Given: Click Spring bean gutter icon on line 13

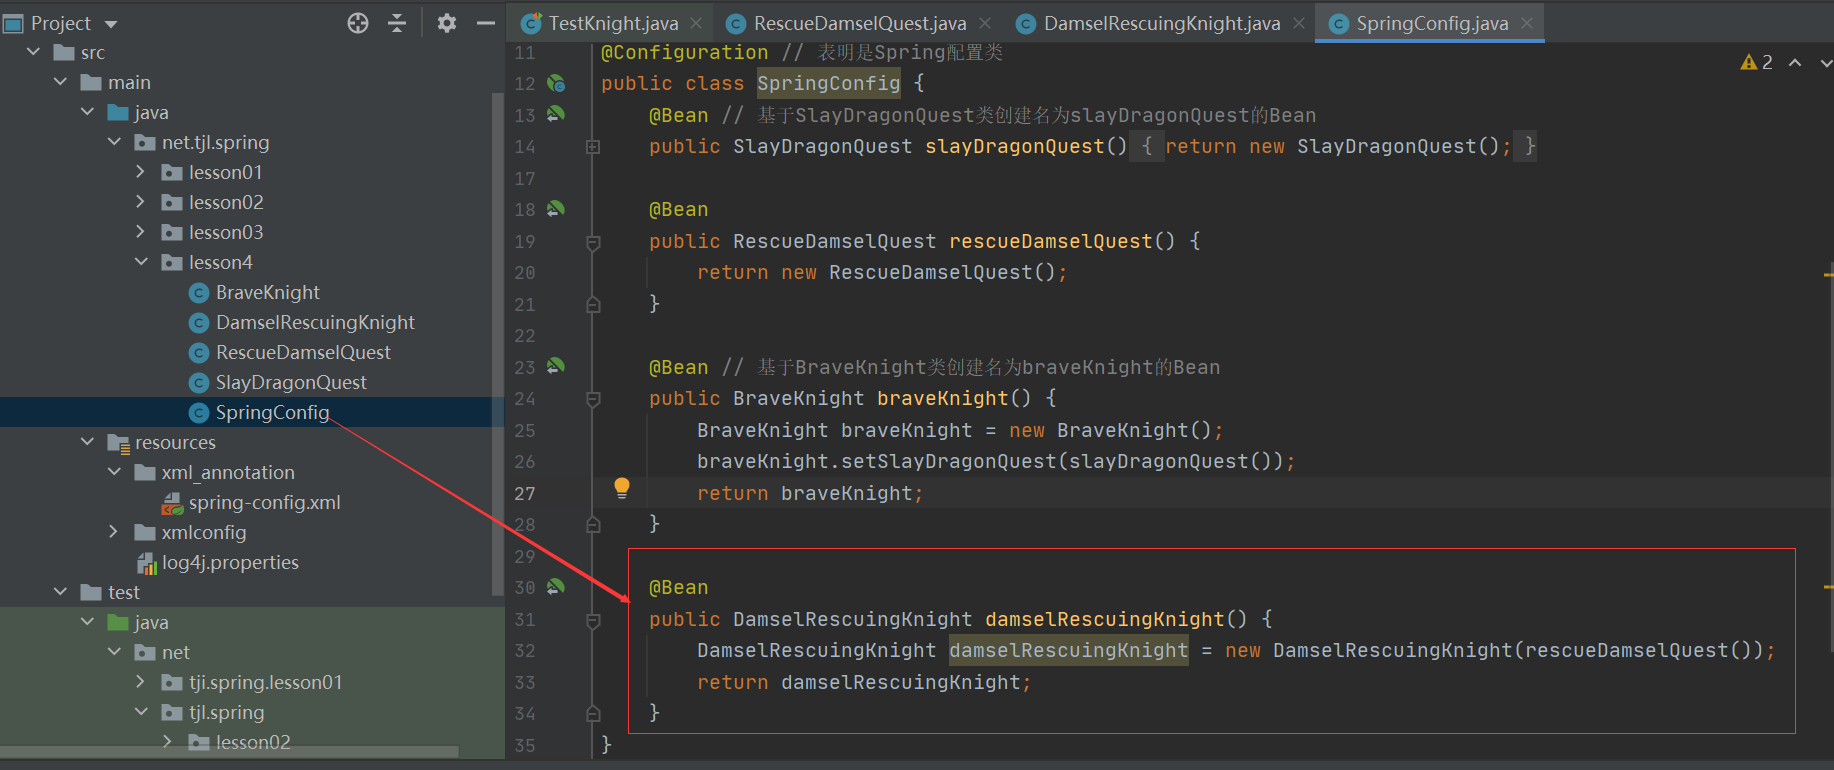Looking at the screenshot, I should tap(556, 114).
